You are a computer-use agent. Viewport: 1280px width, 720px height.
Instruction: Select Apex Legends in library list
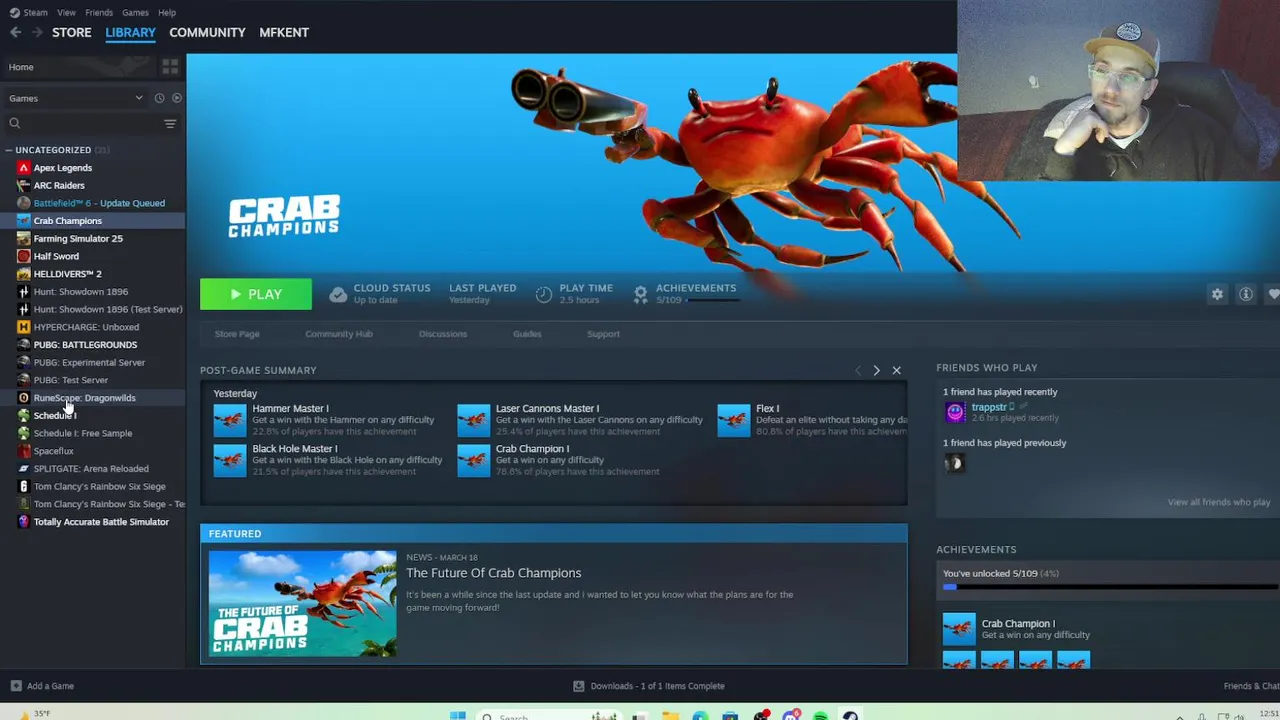pyautogui.click(x=62, y=168)
